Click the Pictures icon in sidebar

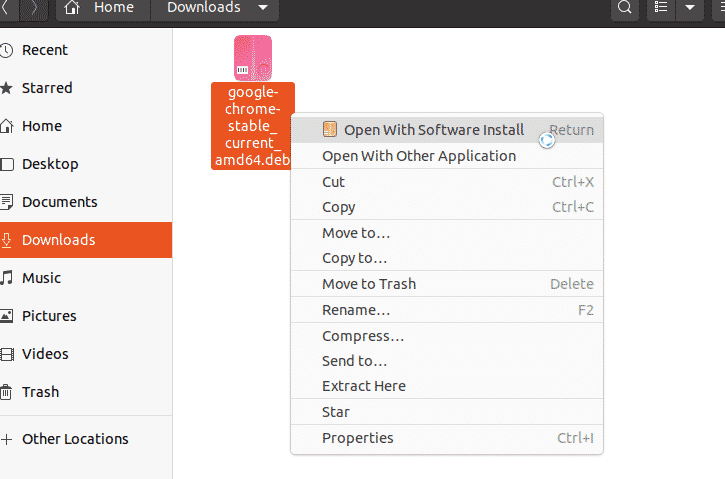click(6, 316)
